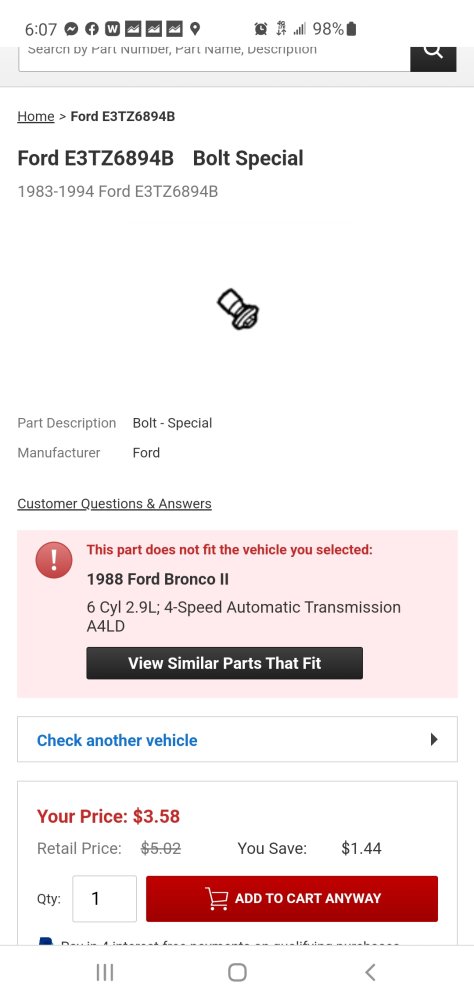The height and width of the screenshot is (1000, 474).
Task: Add to cart anyway
Action: pos(292,899)
